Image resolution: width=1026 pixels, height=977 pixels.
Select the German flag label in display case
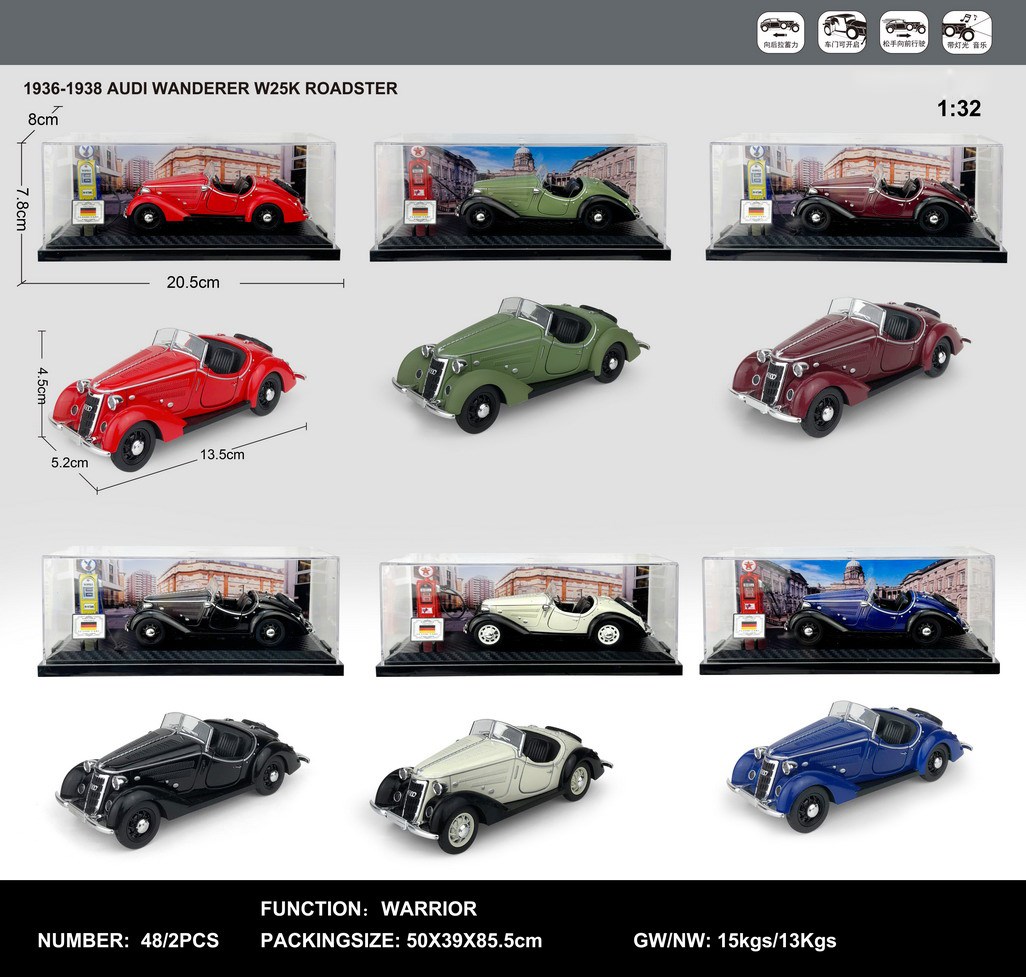pyautogui.click(x=90, y=212)
